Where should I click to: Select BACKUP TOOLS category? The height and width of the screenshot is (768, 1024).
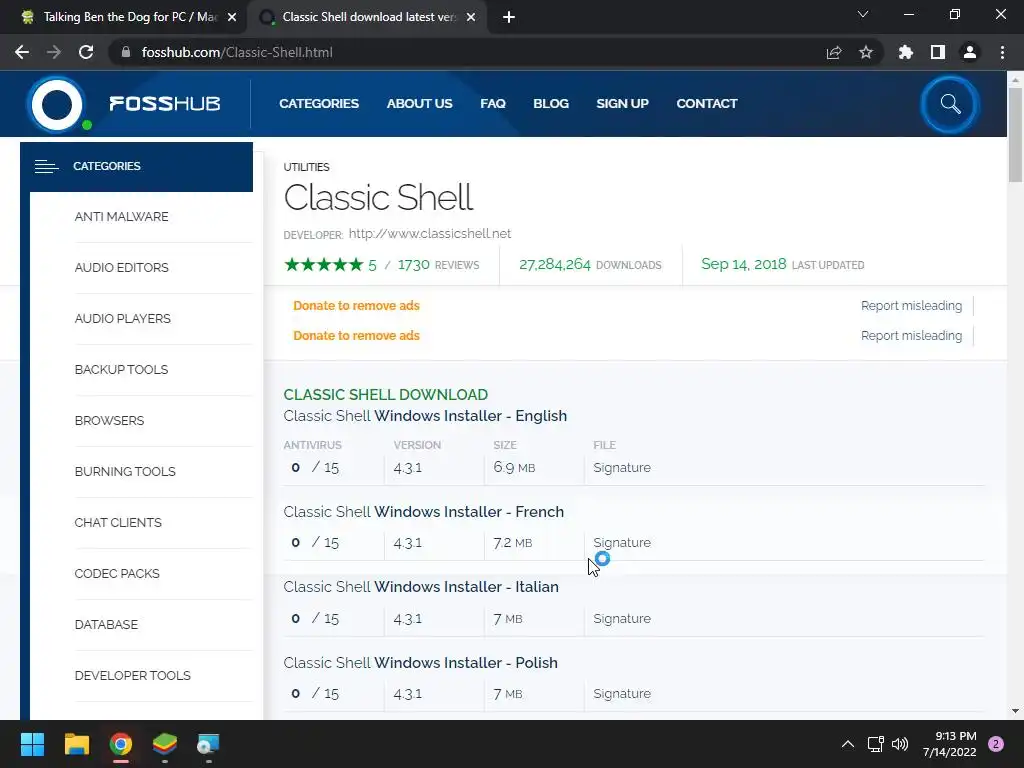[121, 370]
